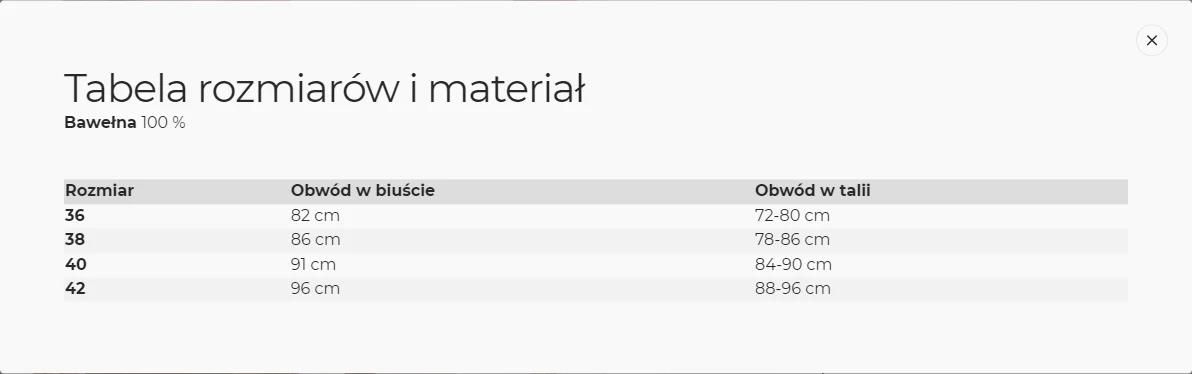
Task: Select the size 36 row label
Action: [74, 215]
